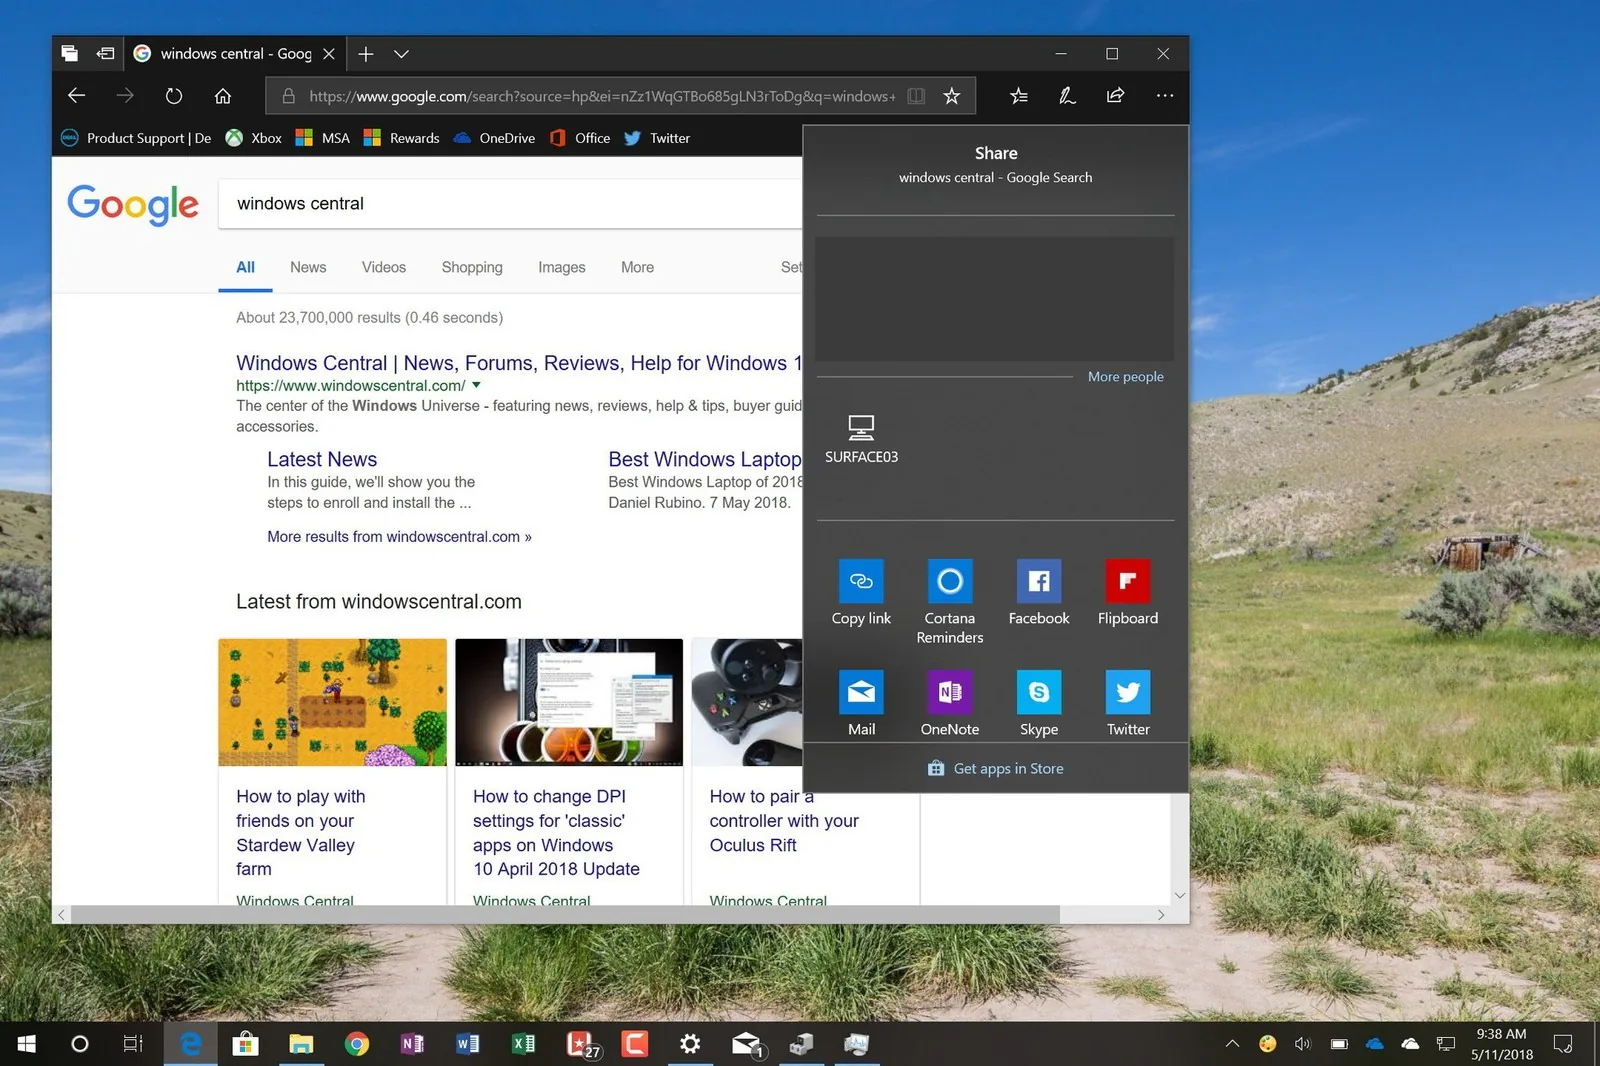Image resolution: width=1600 pixels, height=1066 pixels.
Task: Expand windowscentral.com URL dropdown arrow
Action: 476,385
